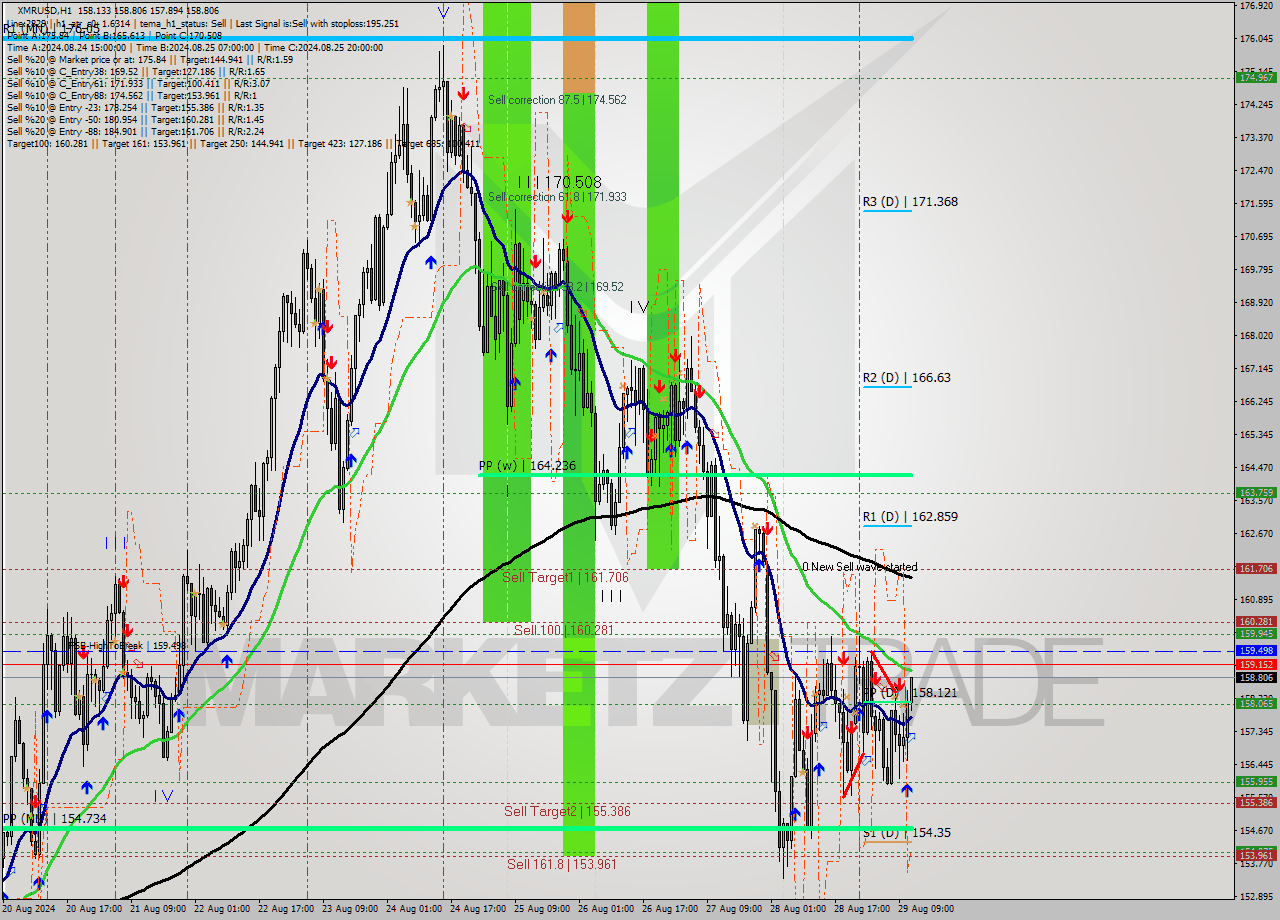Click the green 163.759 price tag on axis
Image resolution: width=1280 pixels, height=920 pixels.
click(x=1256, y=492)
